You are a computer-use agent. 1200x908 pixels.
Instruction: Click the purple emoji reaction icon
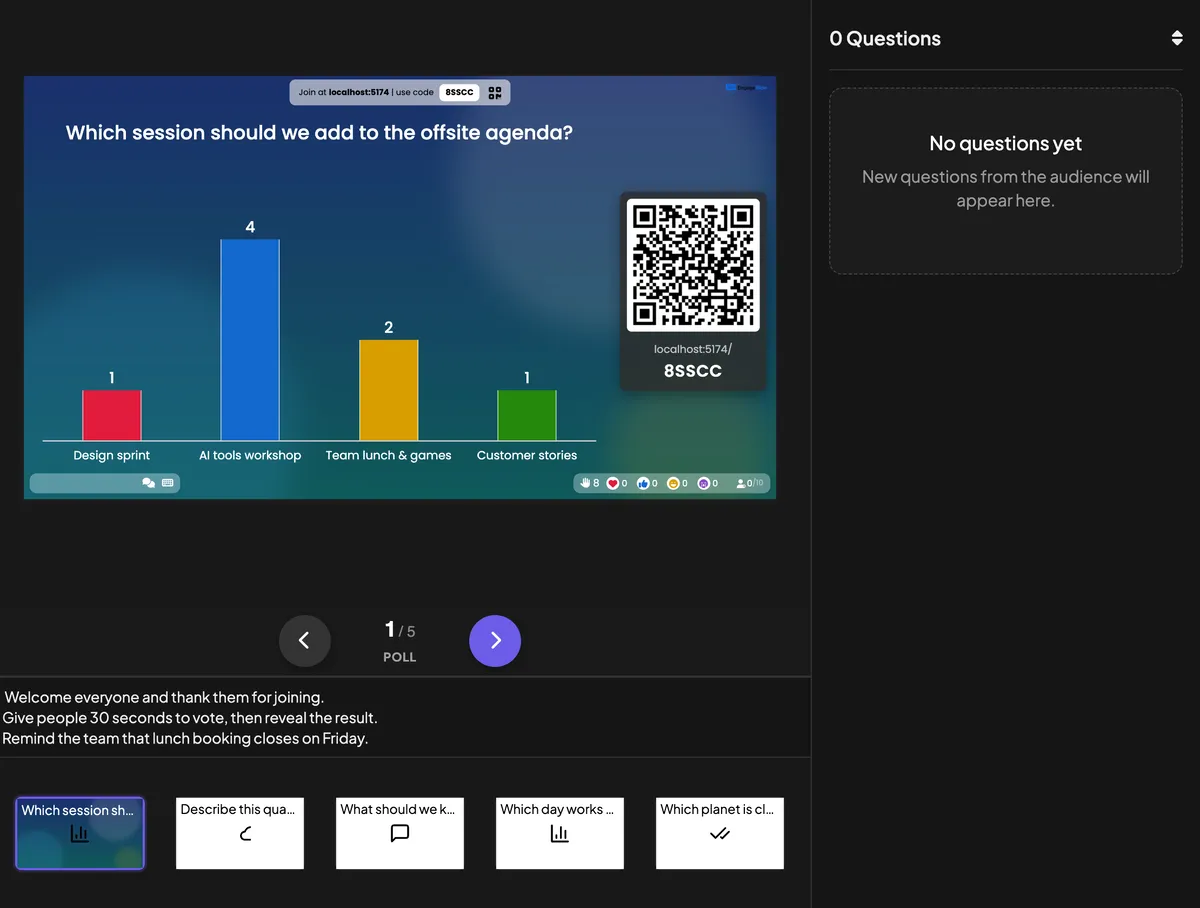pos(703,483)
